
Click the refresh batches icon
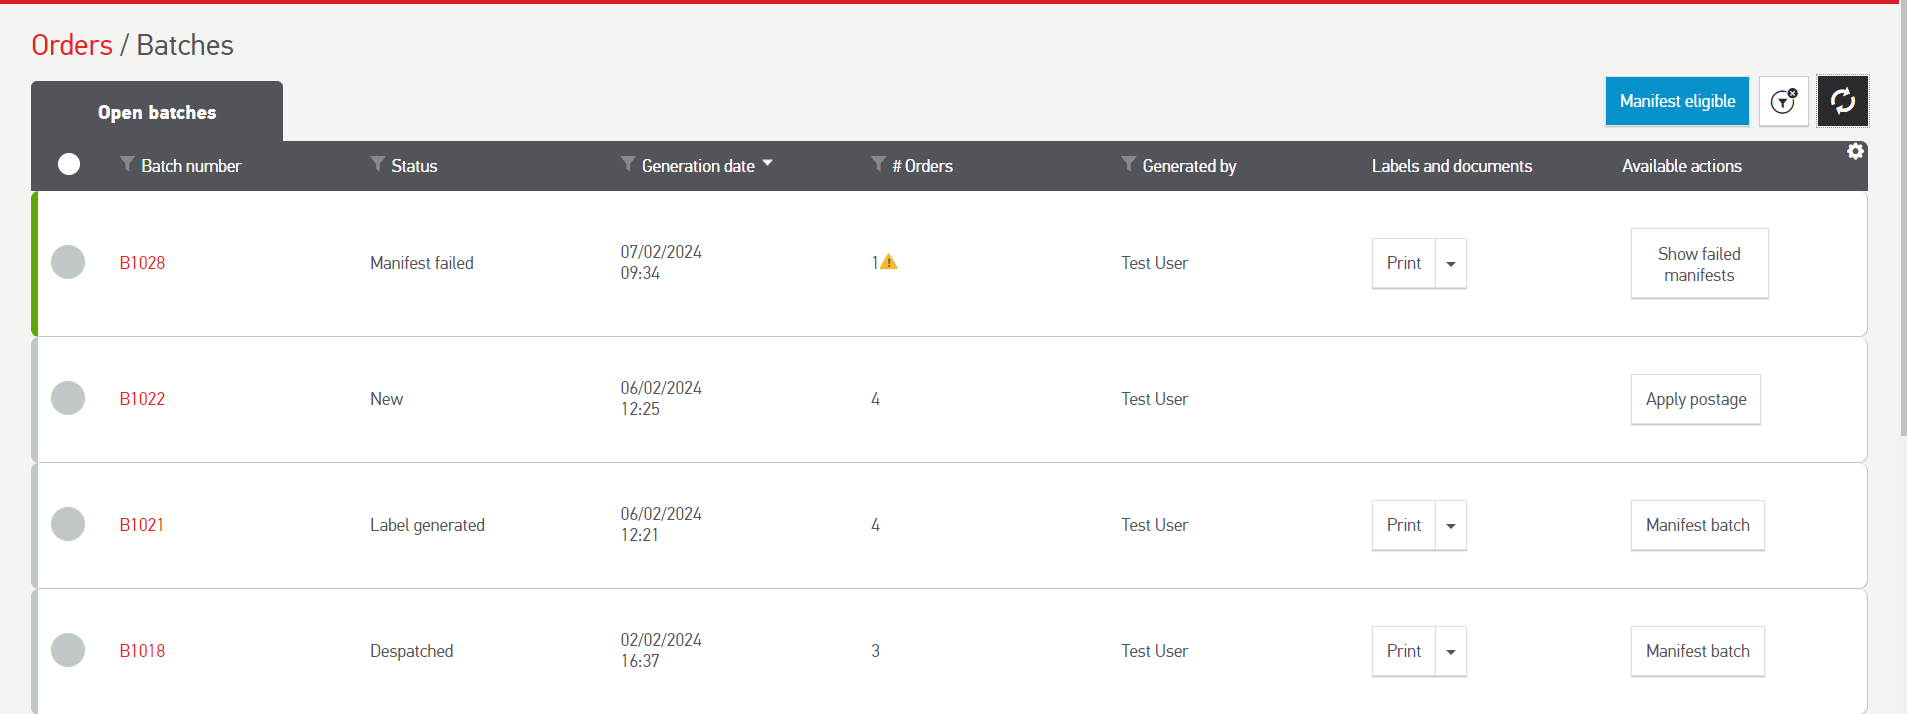tap(1842, 101)
